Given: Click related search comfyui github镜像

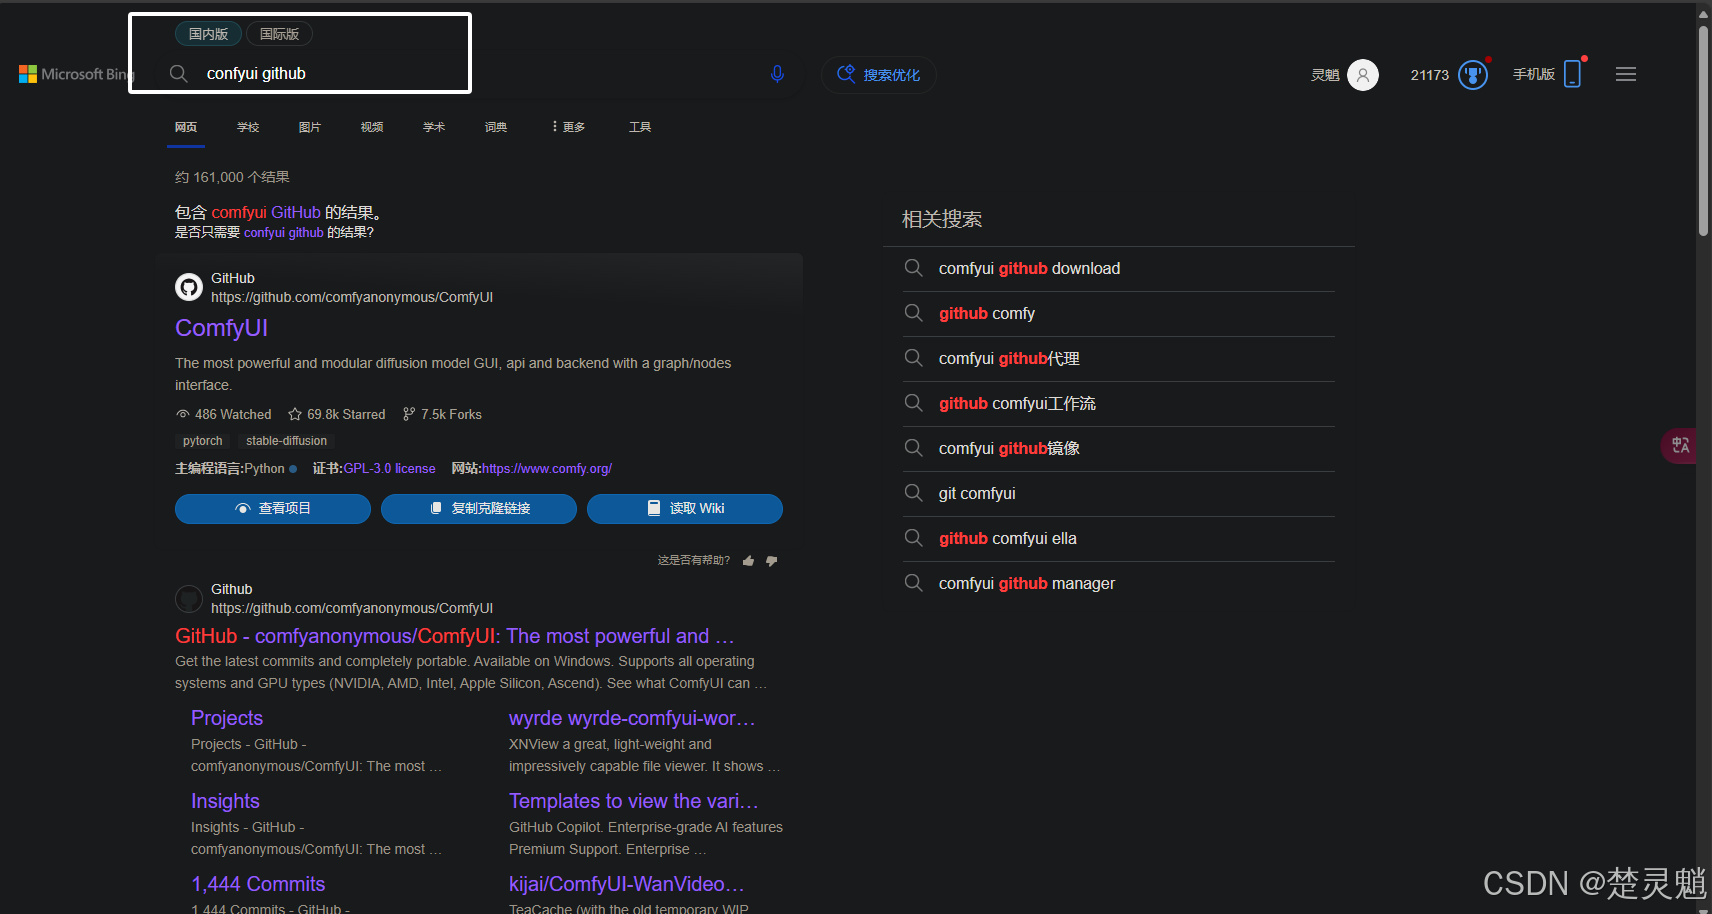Looking at the screenshot, I should [1119, 449].
